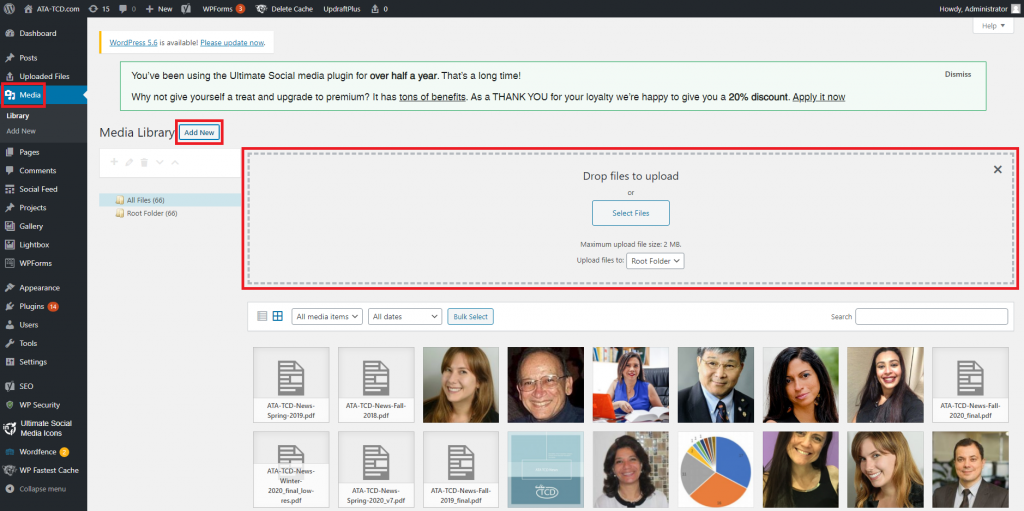The height and width of the screenshot is (511, 1024).
Task: Click the Select Files button
Action: click(630, 213)
